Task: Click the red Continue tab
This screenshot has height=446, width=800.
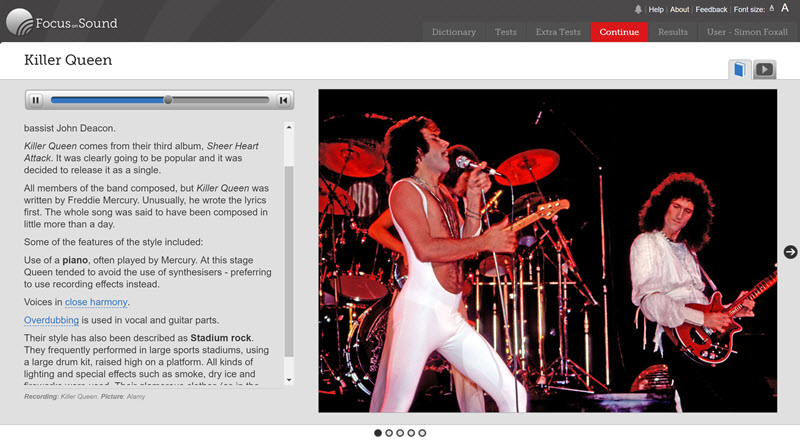Action: [619, 32]
